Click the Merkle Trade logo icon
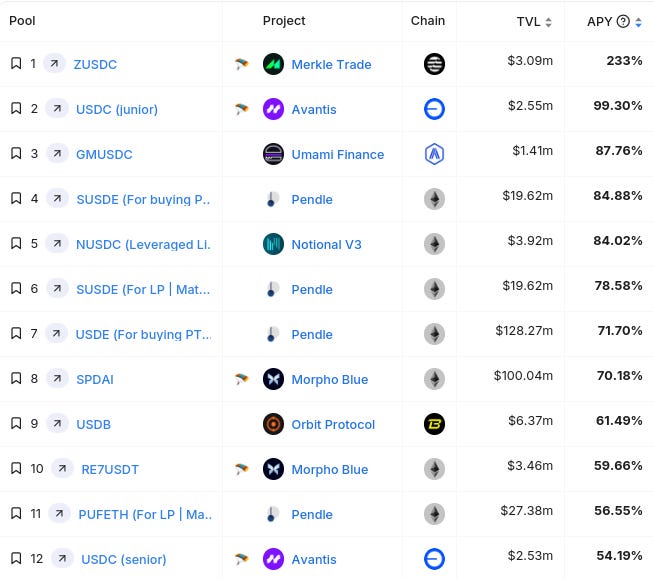654x579 pixels. coord(273,64)
